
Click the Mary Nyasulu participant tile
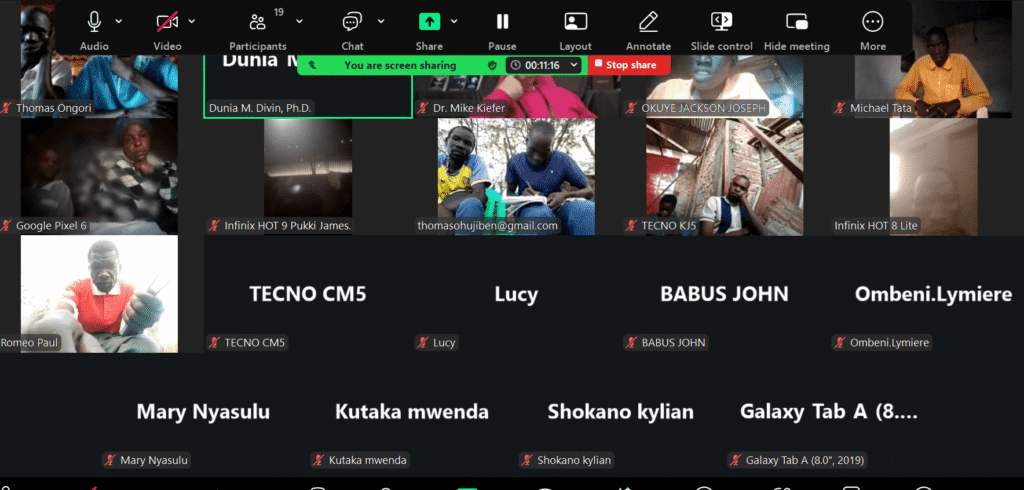click(203, 412)
